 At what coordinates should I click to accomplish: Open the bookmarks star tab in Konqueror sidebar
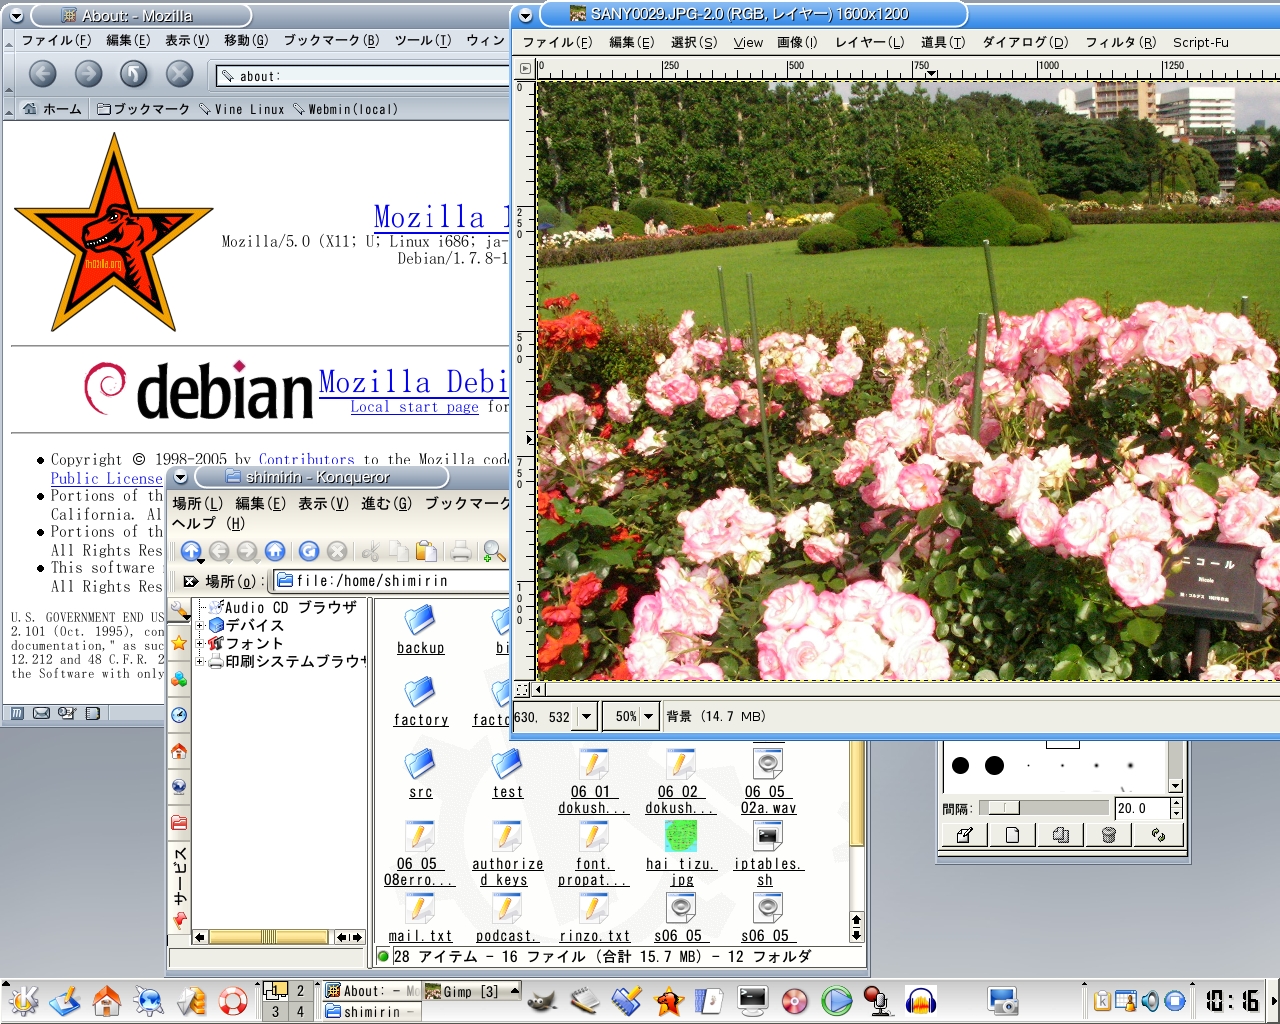[x=179, y=643]
